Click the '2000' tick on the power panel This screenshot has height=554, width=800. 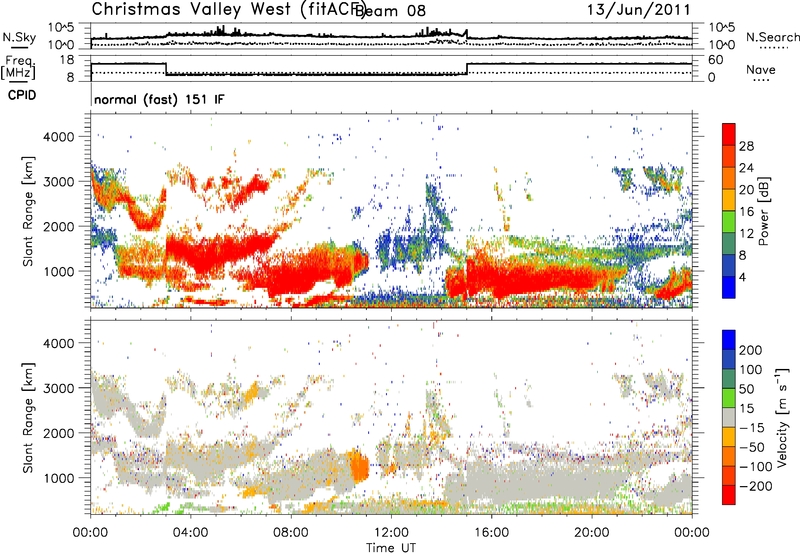[x=59, y=227]
